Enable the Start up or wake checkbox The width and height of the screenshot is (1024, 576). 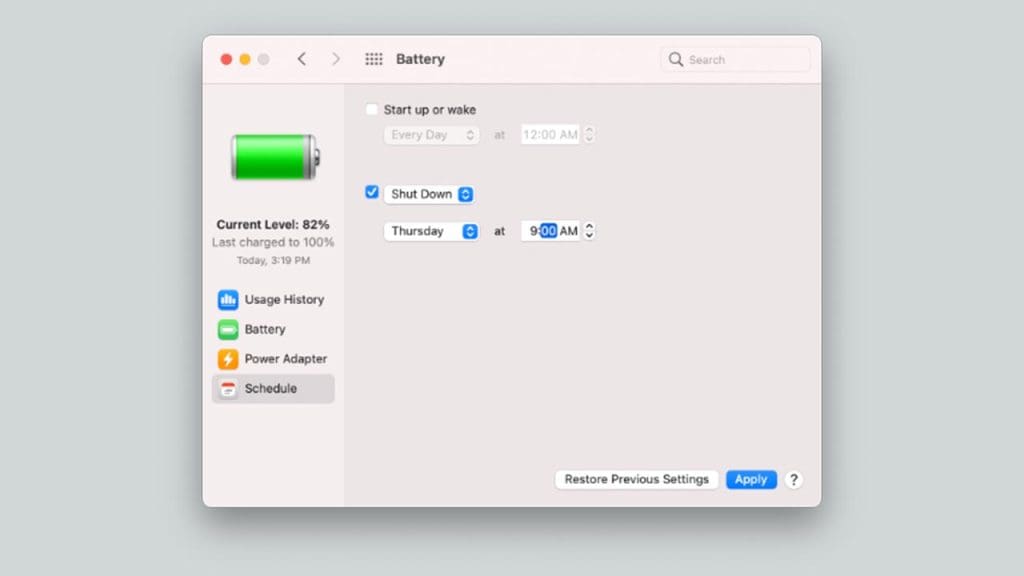tap(372, 109)
